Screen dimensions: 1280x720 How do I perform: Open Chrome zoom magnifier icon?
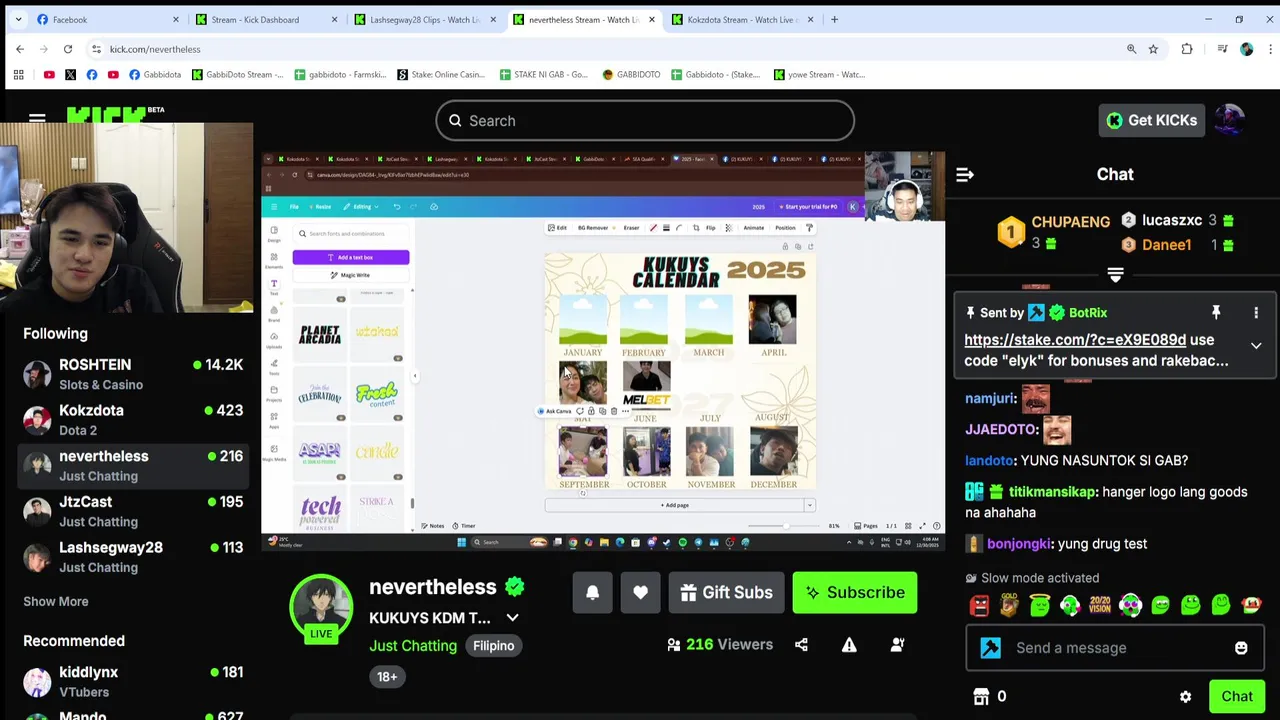coord(1132,49)
